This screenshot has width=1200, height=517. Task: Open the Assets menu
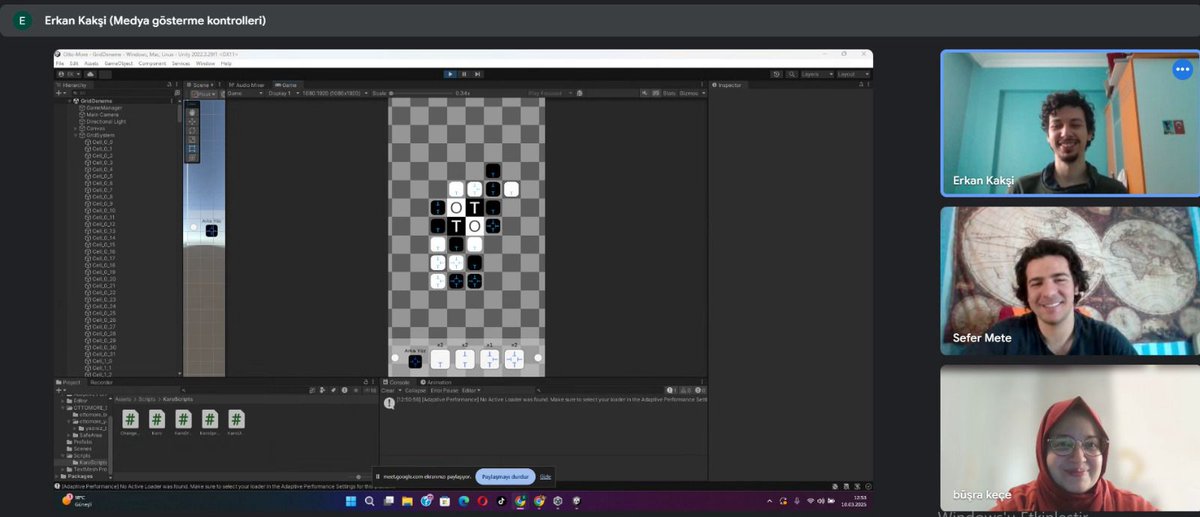coord(92,63)
